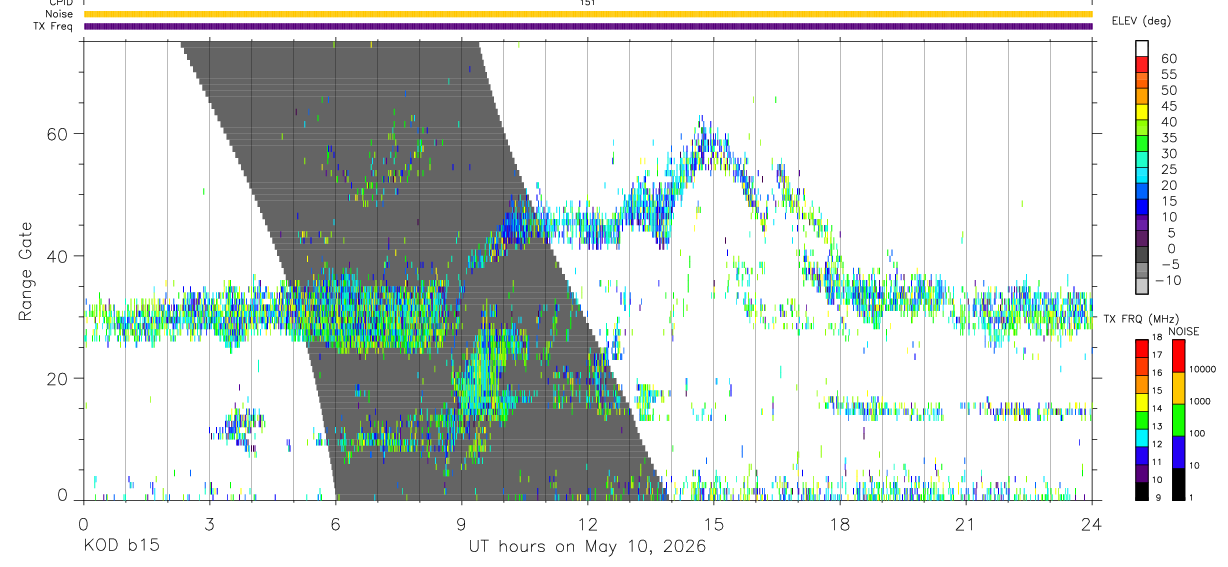Click the '24' tick on the UT hours axis
Image resolution: width=1228 pixels, height=567 pixels.
(x=1091, y=523)
